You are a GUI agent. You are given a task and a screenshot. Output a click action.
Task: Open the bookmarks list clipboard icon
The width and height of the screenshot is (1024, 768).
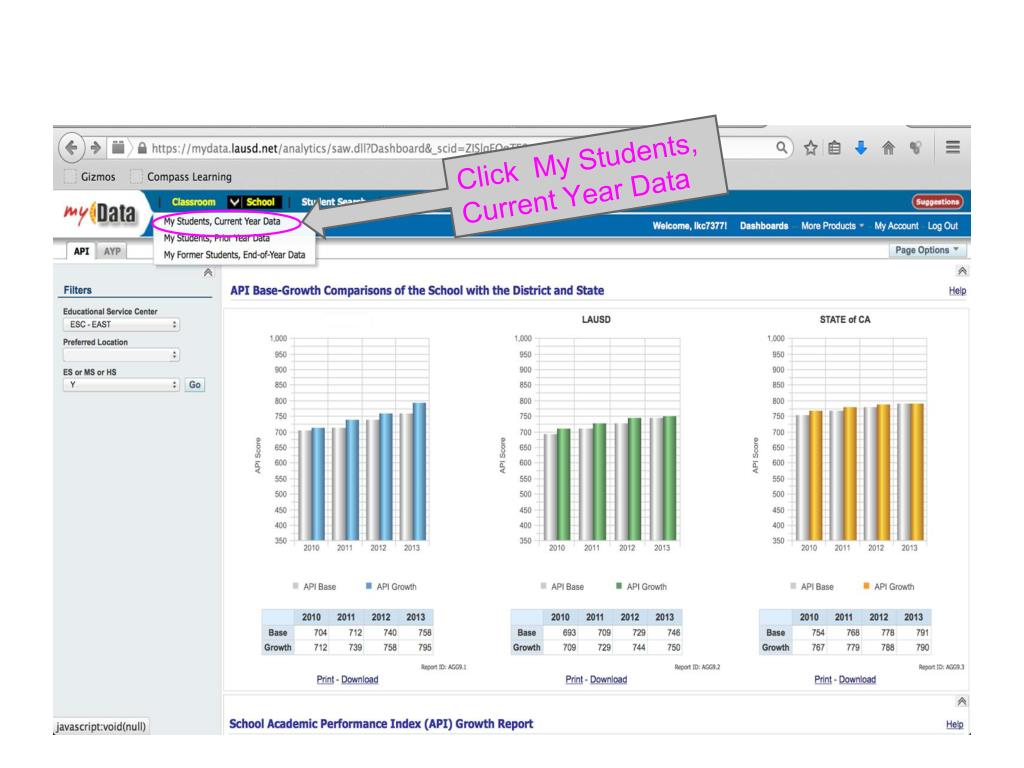point(835,148)
